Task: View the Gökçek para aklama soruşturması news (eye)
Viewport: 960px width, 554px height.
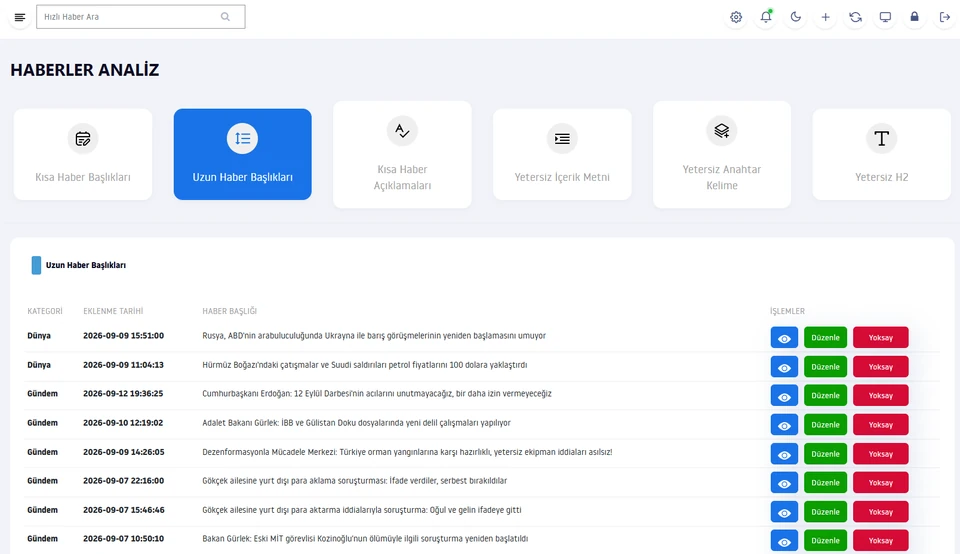Action: tap(784, 483)
